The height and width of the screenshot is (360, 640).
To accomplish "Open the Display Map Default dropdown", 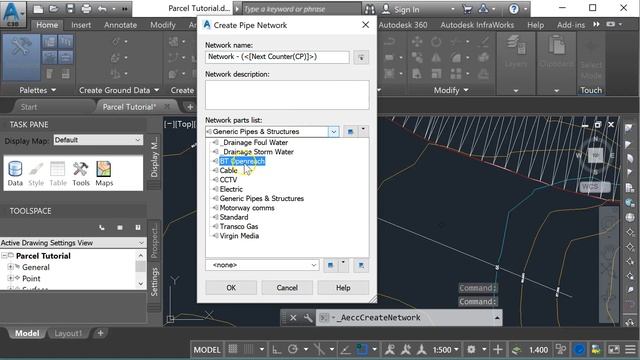I will (x=98, y=140).
